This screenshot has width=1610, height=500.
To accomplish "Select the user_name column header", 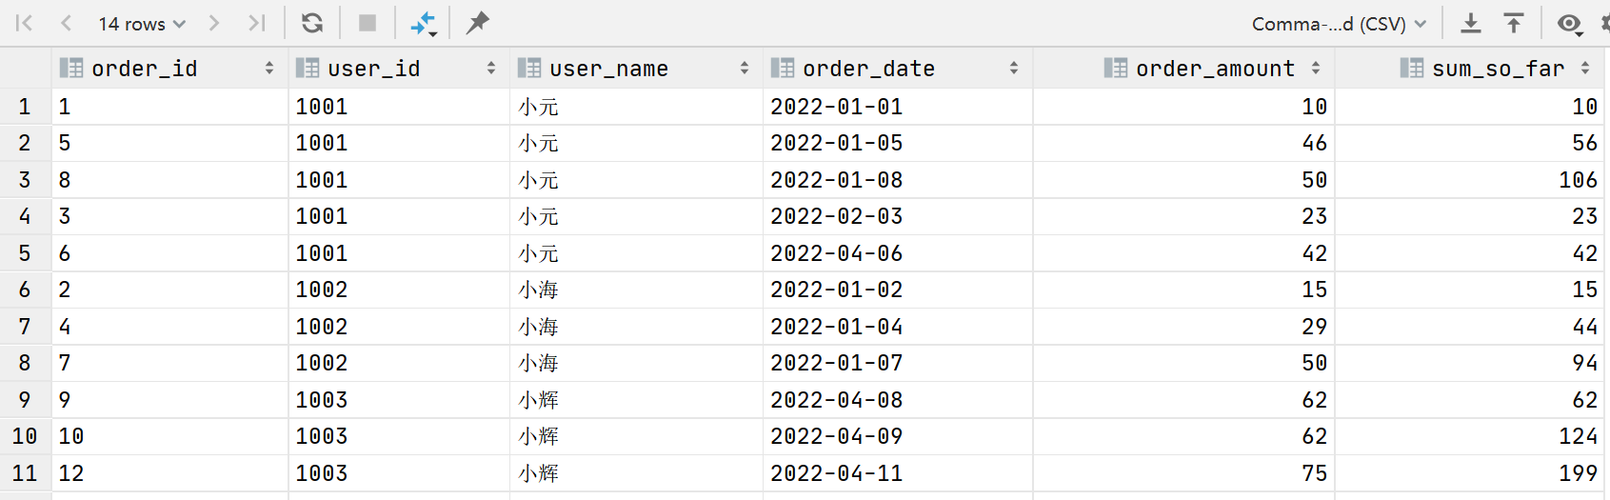I will pos(608,68).
